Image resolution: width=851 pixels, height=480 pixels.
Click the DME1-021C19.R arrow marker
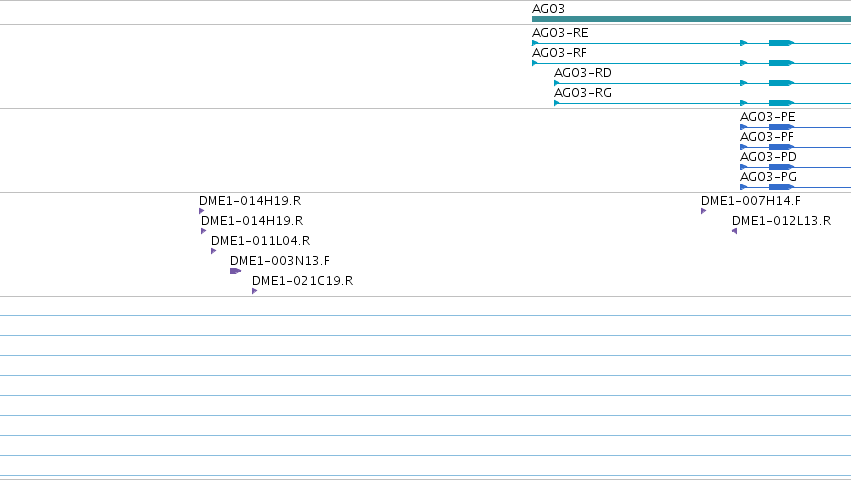[255, 291]
